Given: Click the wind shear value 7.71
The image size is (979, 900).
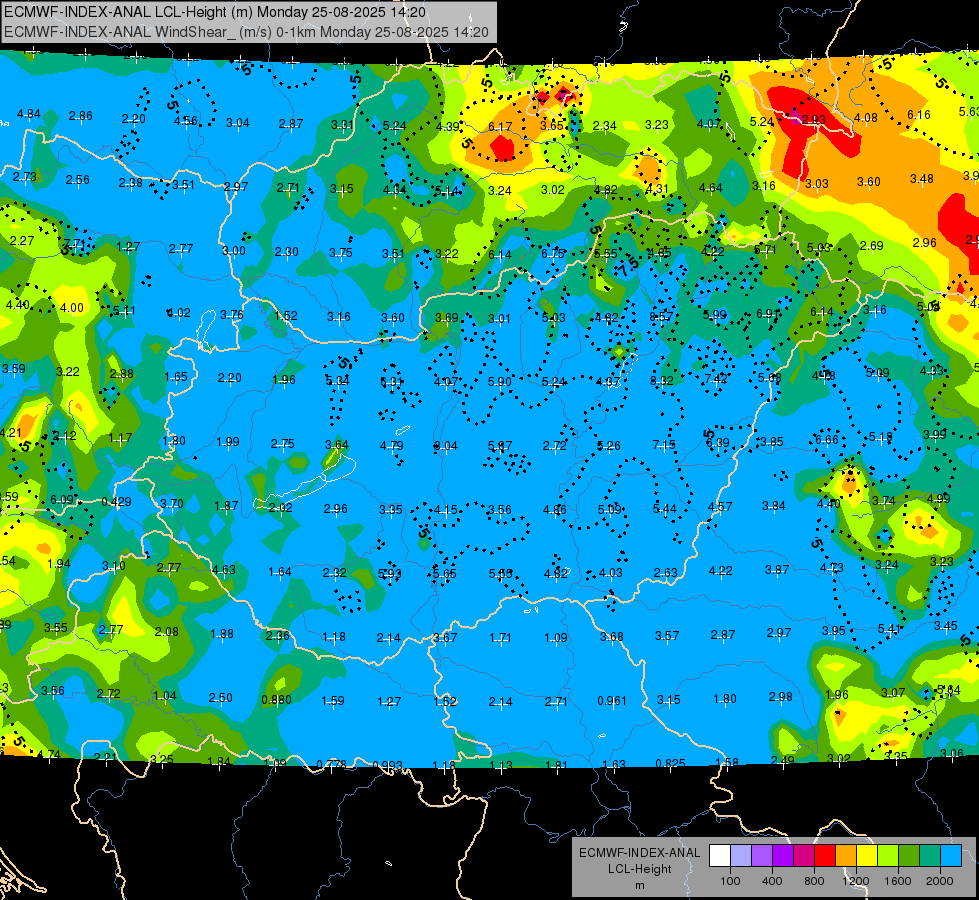Looking at the screenshot, I should click(75, 244).
